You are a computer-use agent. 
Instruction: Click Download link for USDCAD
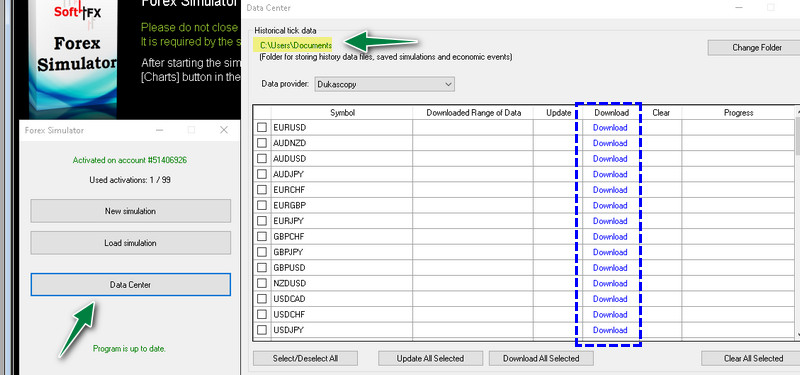(x=610, y=298)
